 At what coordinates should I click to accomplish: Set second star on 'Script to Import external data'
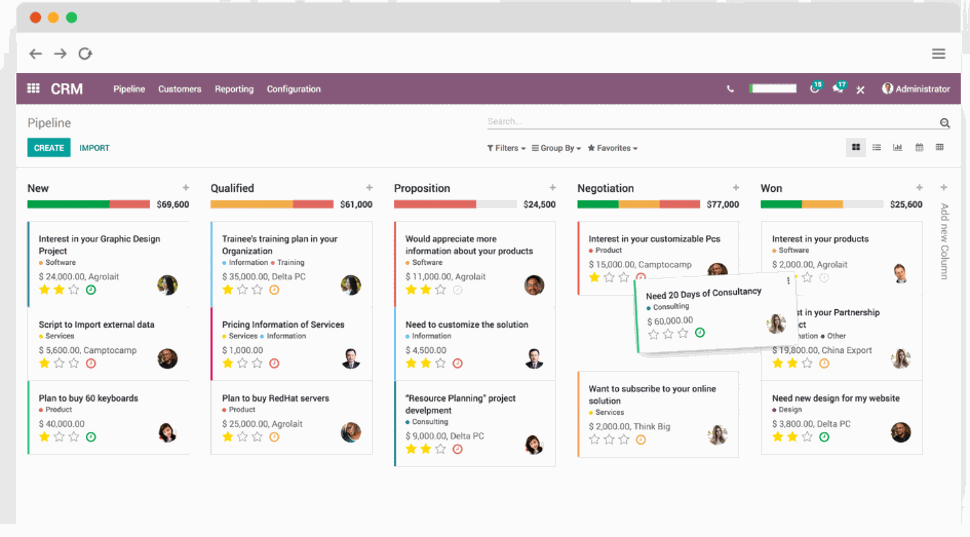click(59, 364)
